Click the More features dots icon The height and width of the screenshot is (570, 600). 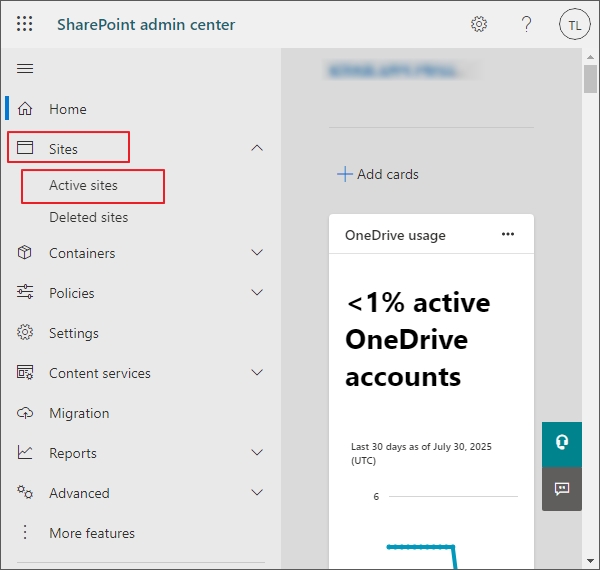click(25, 532)
